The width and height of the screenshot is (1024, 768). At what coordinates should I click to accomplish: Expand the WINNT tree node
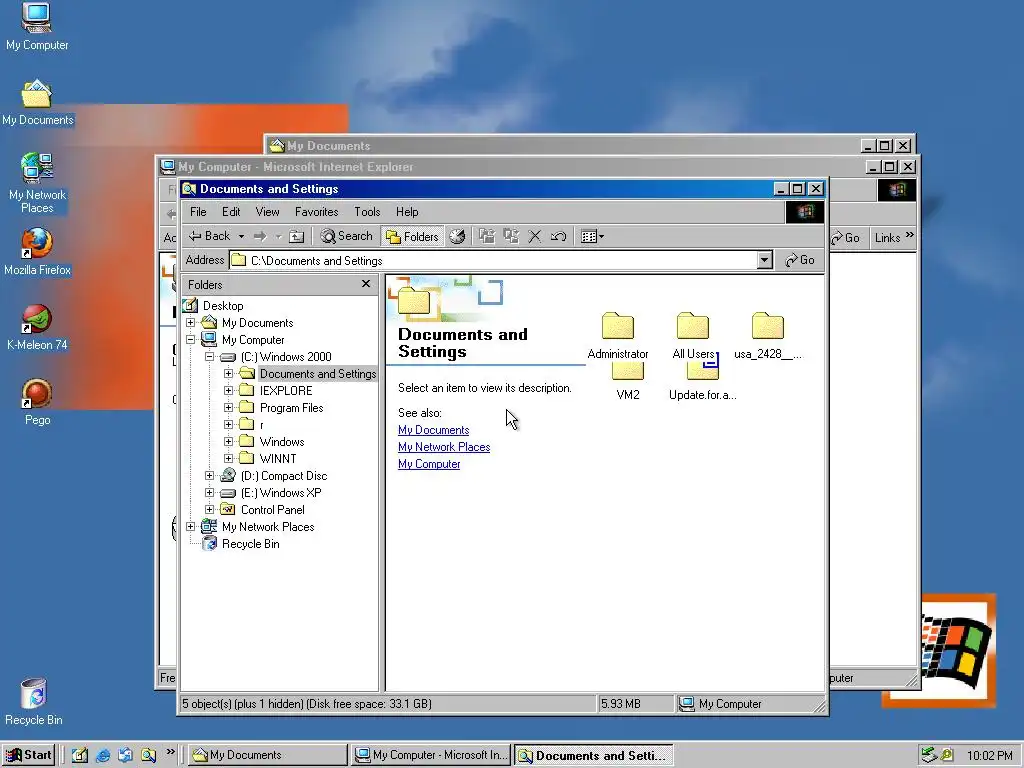[x=229, y=458]
